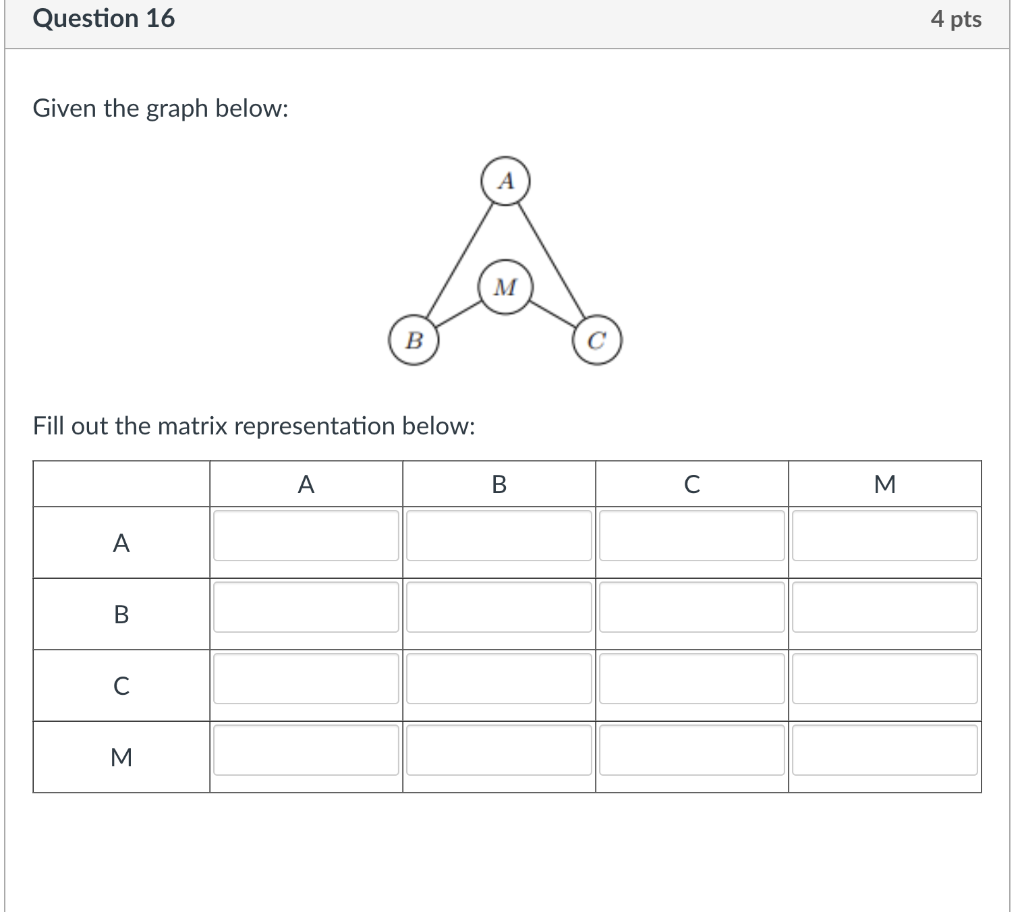
Task: Select the input for row C column M
Action: [884, 678]
